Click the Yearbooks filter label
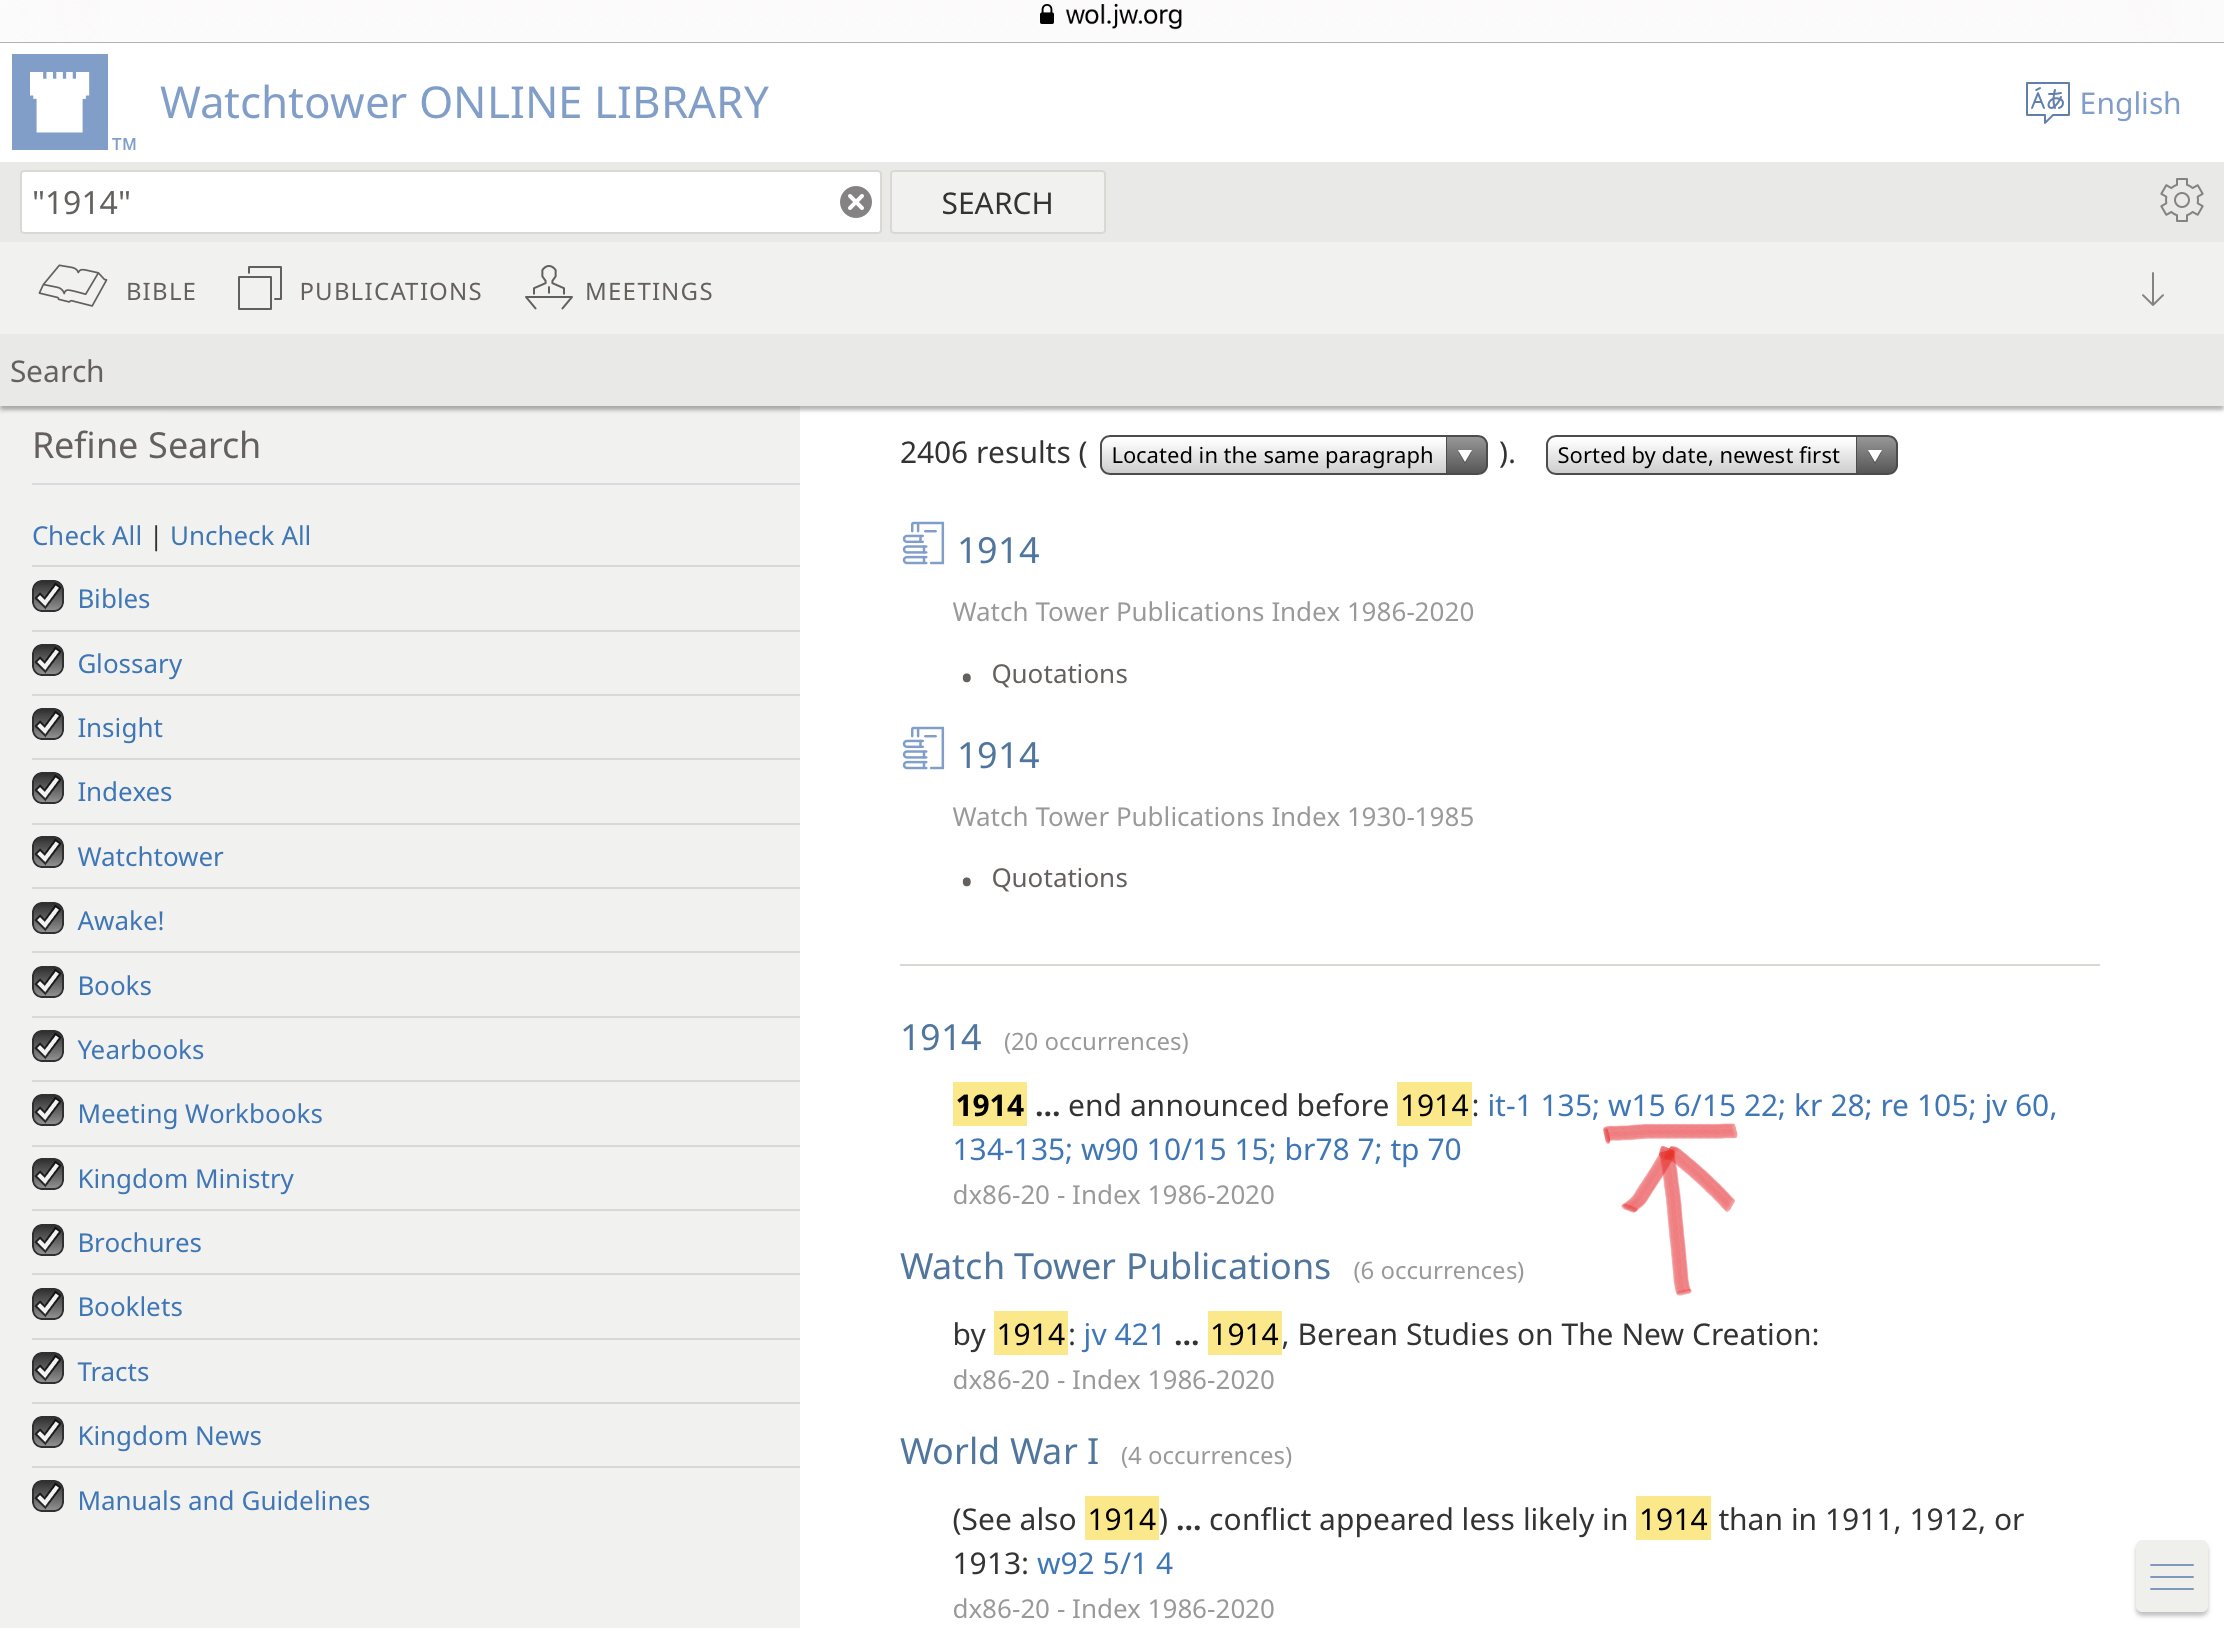The height and width of the screenshot is (1628, 2224). (x=141, y=1049)
